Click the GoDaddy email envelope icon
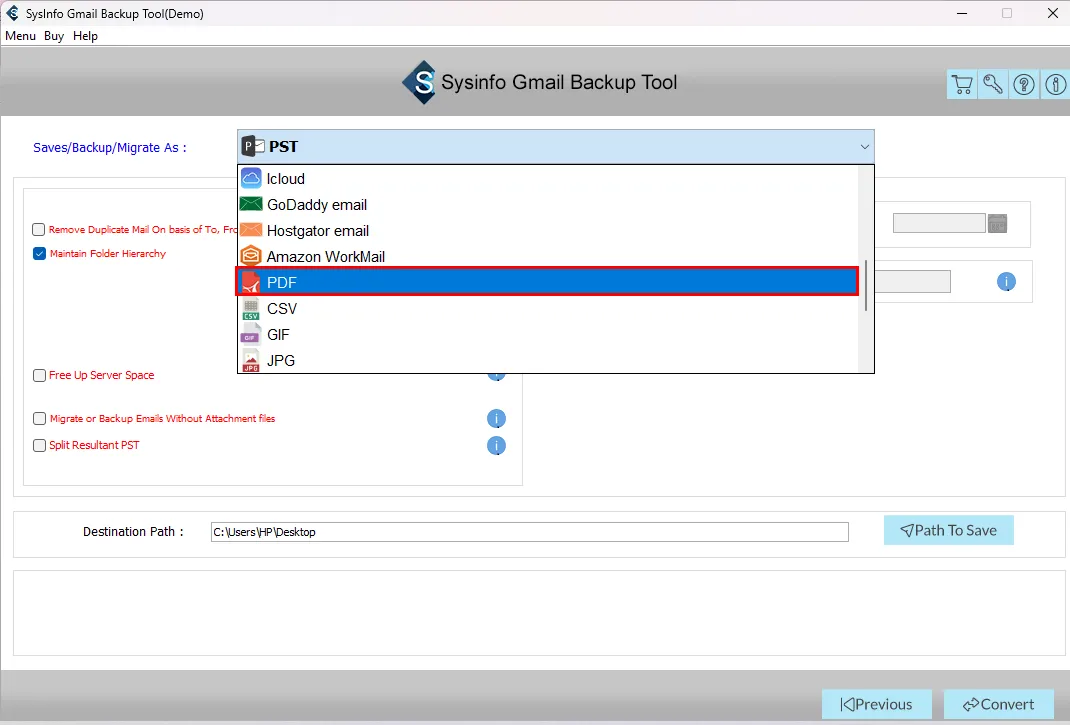This screenshot has height=725, width=1070. (x=251, y=204)
